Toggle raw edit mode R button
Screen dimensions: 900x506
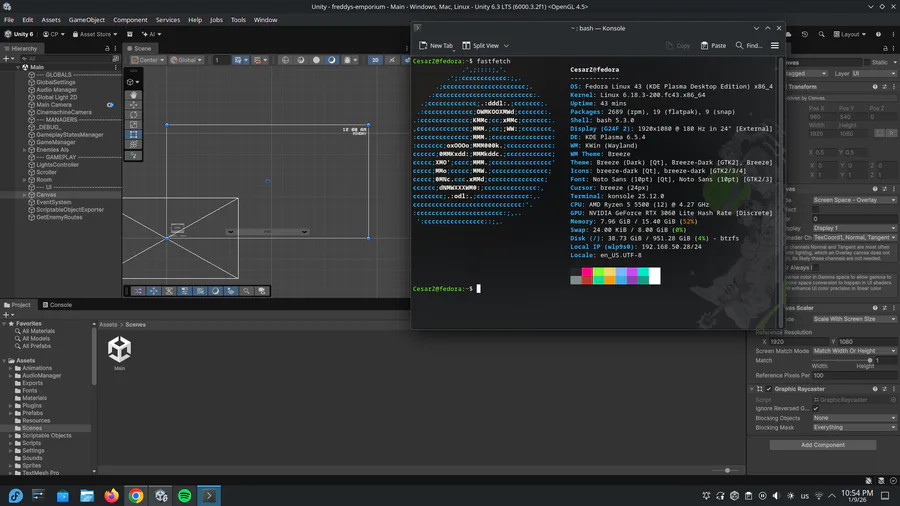click(x=891, y=133)
